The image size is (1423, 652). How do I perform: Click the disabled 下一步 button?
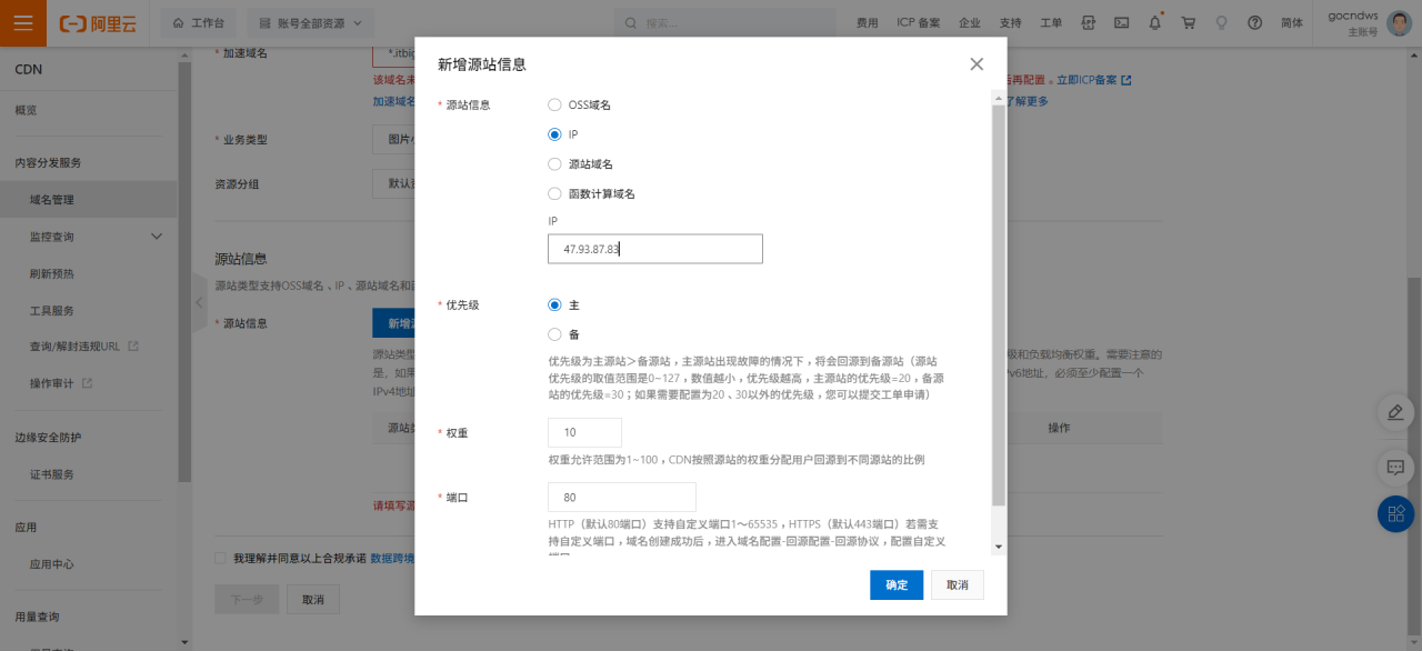click(x=247, y=599)
